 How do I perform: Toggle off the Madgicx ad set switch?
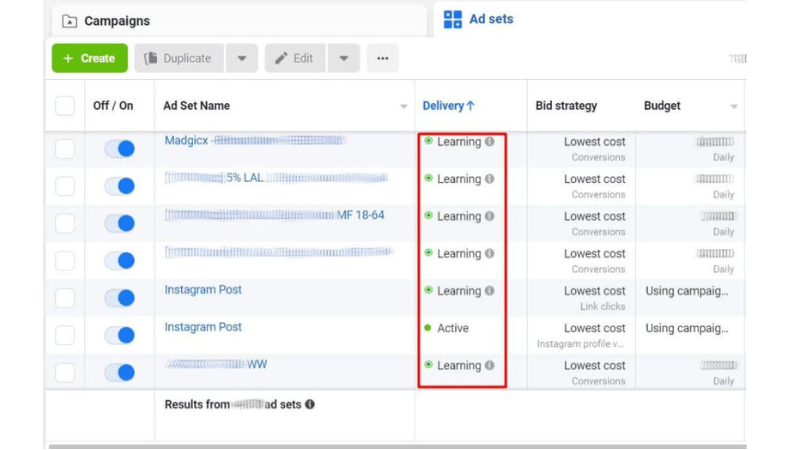(119, 149)
